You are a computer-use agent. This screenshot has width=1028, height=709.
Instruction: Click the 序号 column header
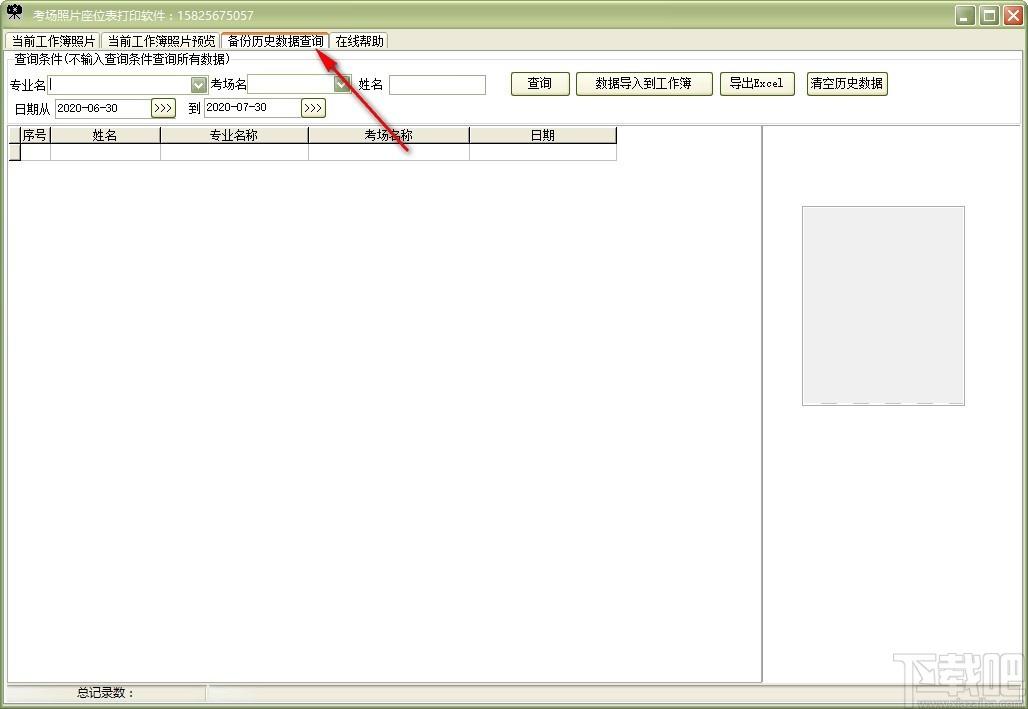coord(35,135)
